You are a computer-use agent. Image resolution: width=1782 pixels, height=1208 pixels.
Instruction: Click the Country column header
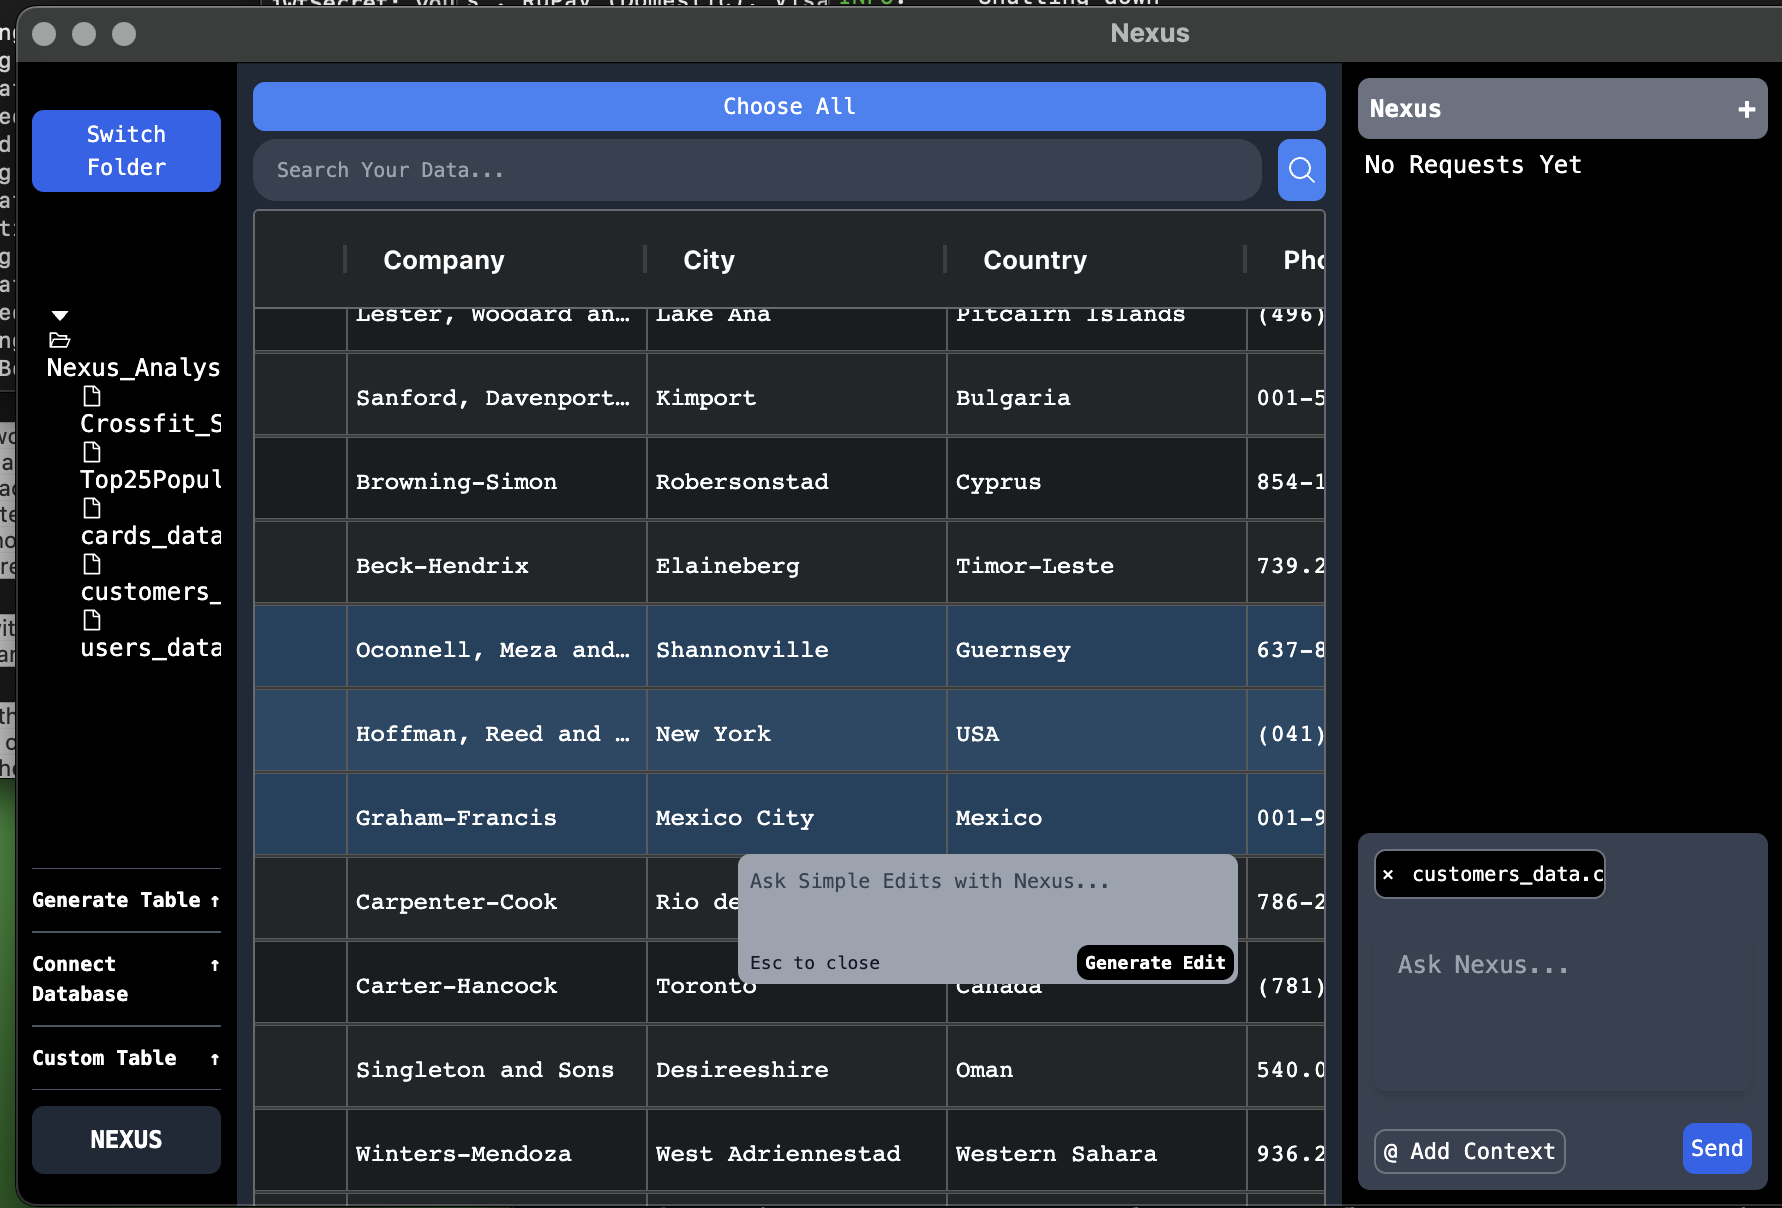(x=1035, y=260)
